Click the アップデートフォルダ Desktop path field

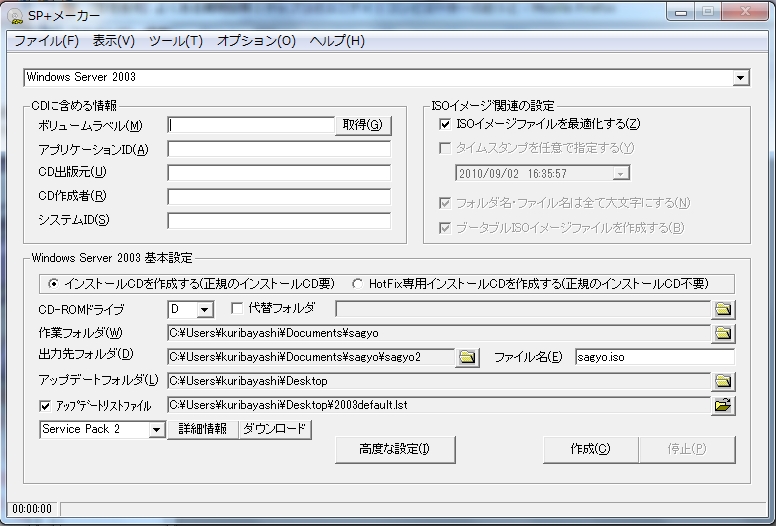click(x=439, y=381)
